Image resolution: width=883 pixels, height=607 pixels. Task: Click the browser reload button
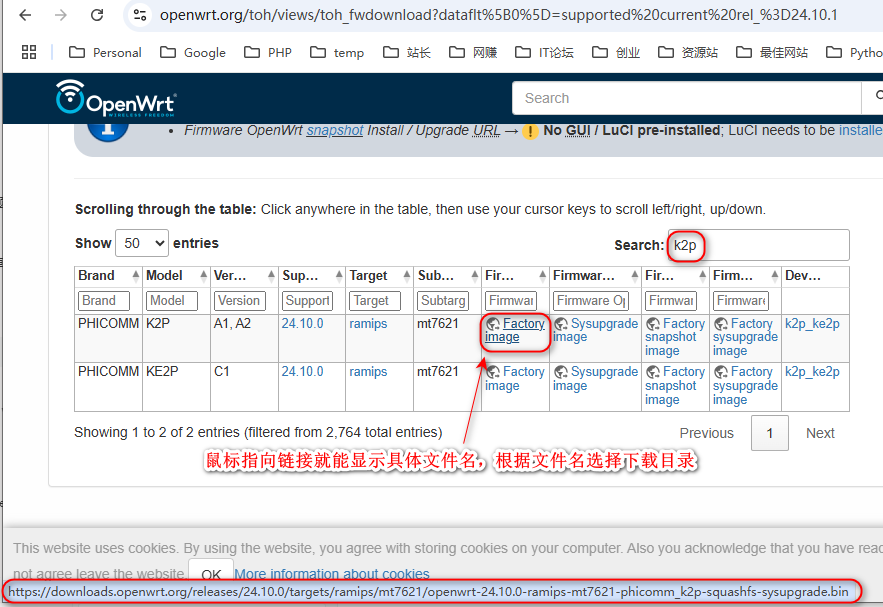pyautogui.click(x=97, y=15)
